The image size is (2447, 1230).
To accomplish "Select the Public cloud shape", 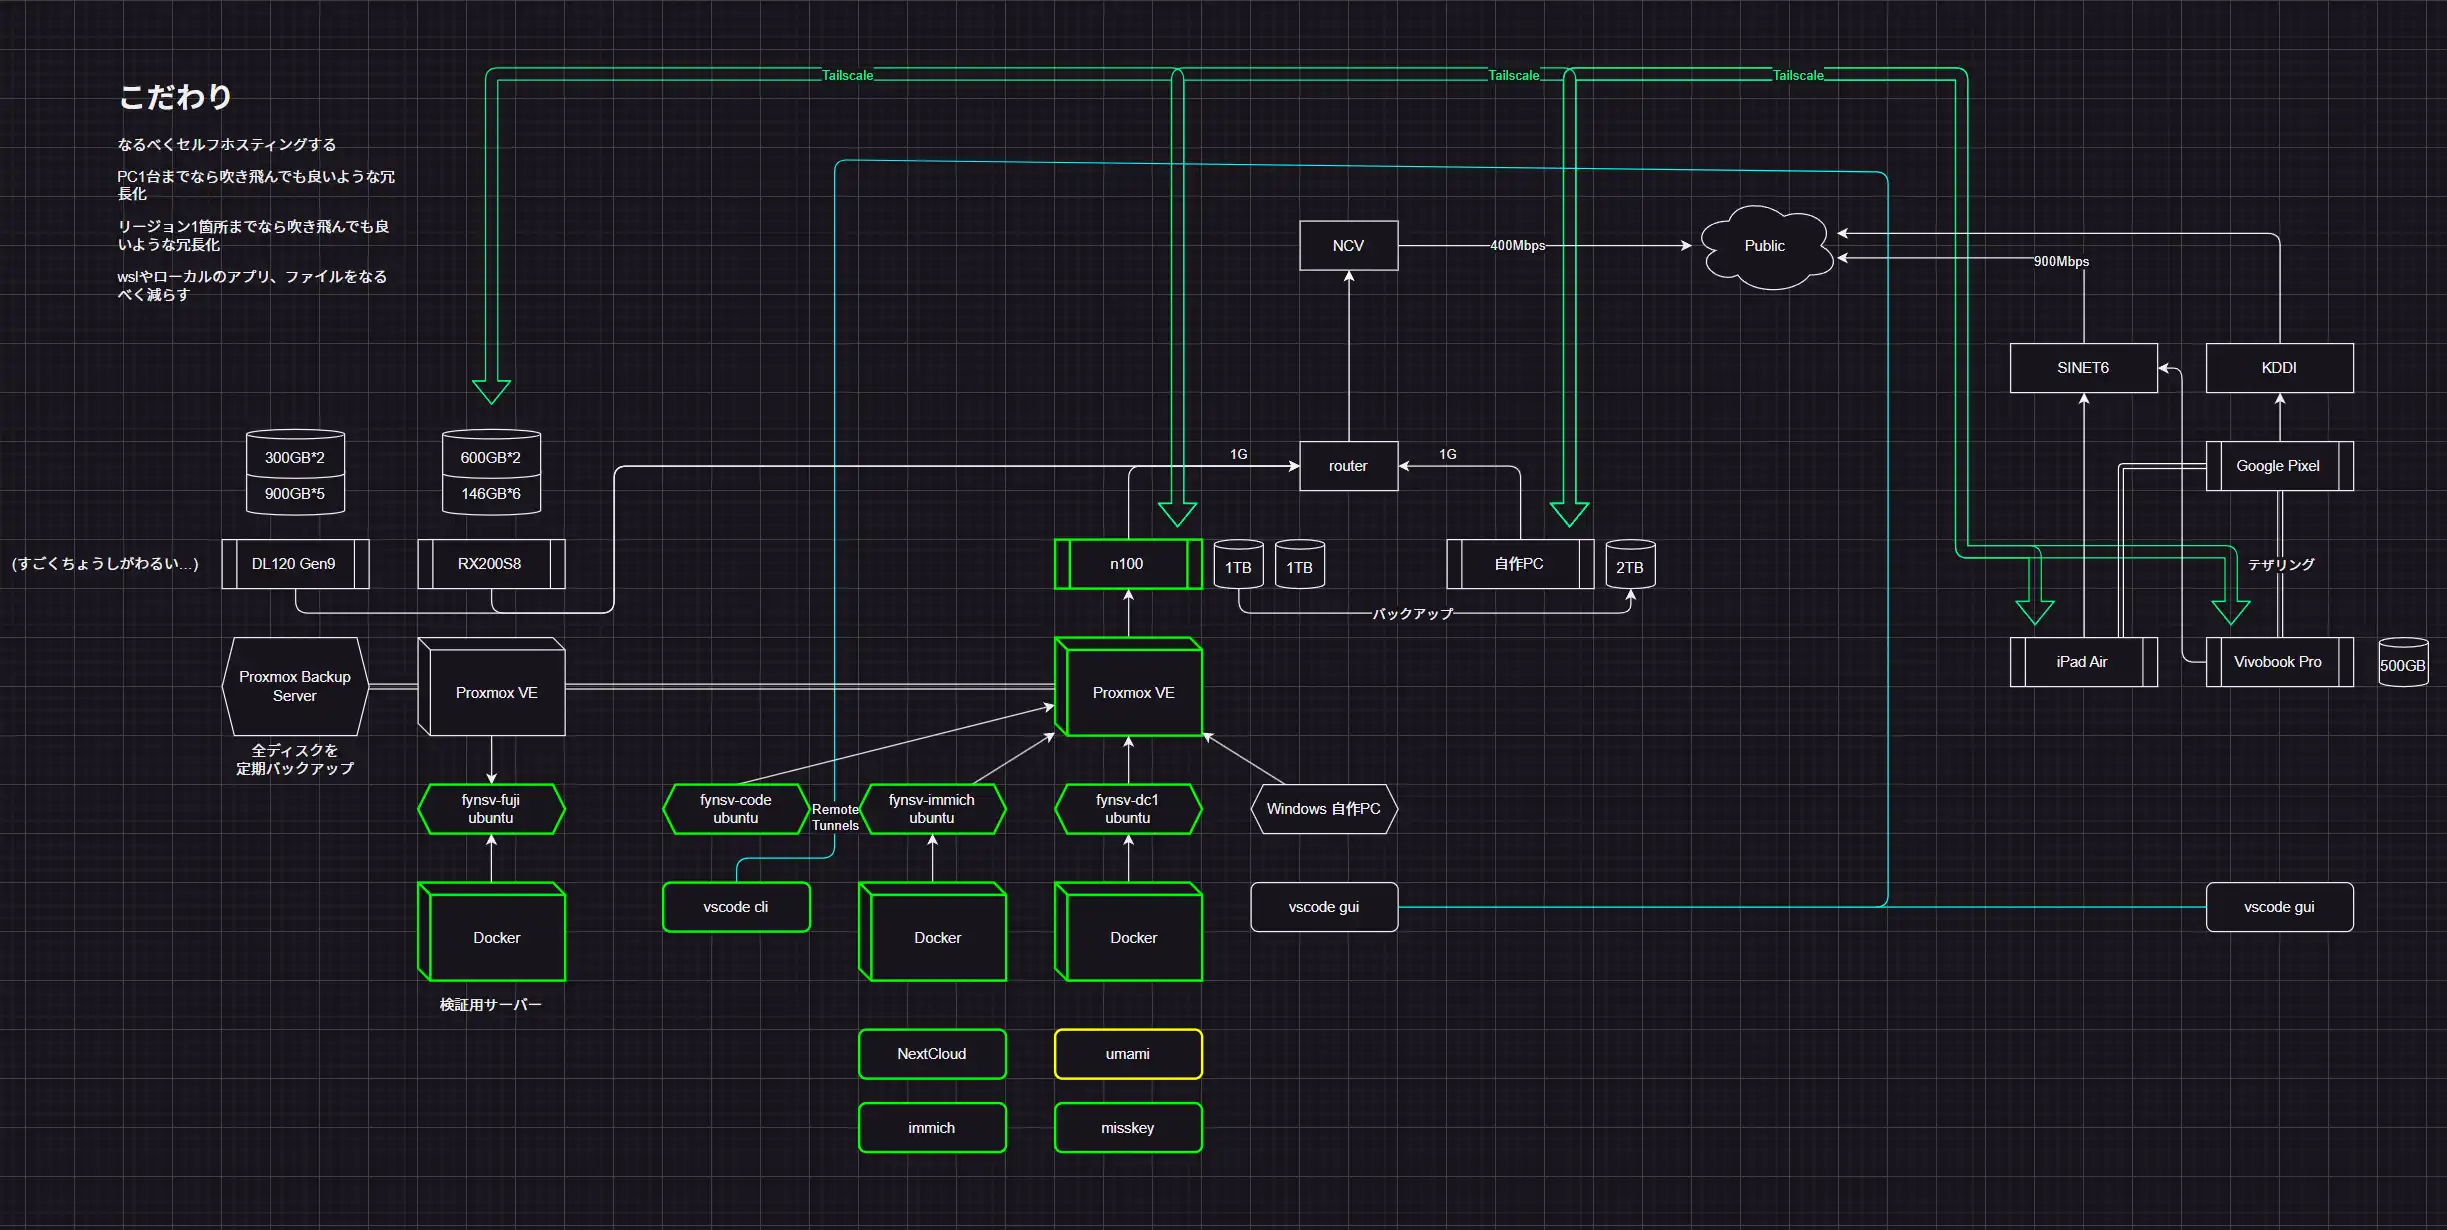I will [x=1765, y=246].
